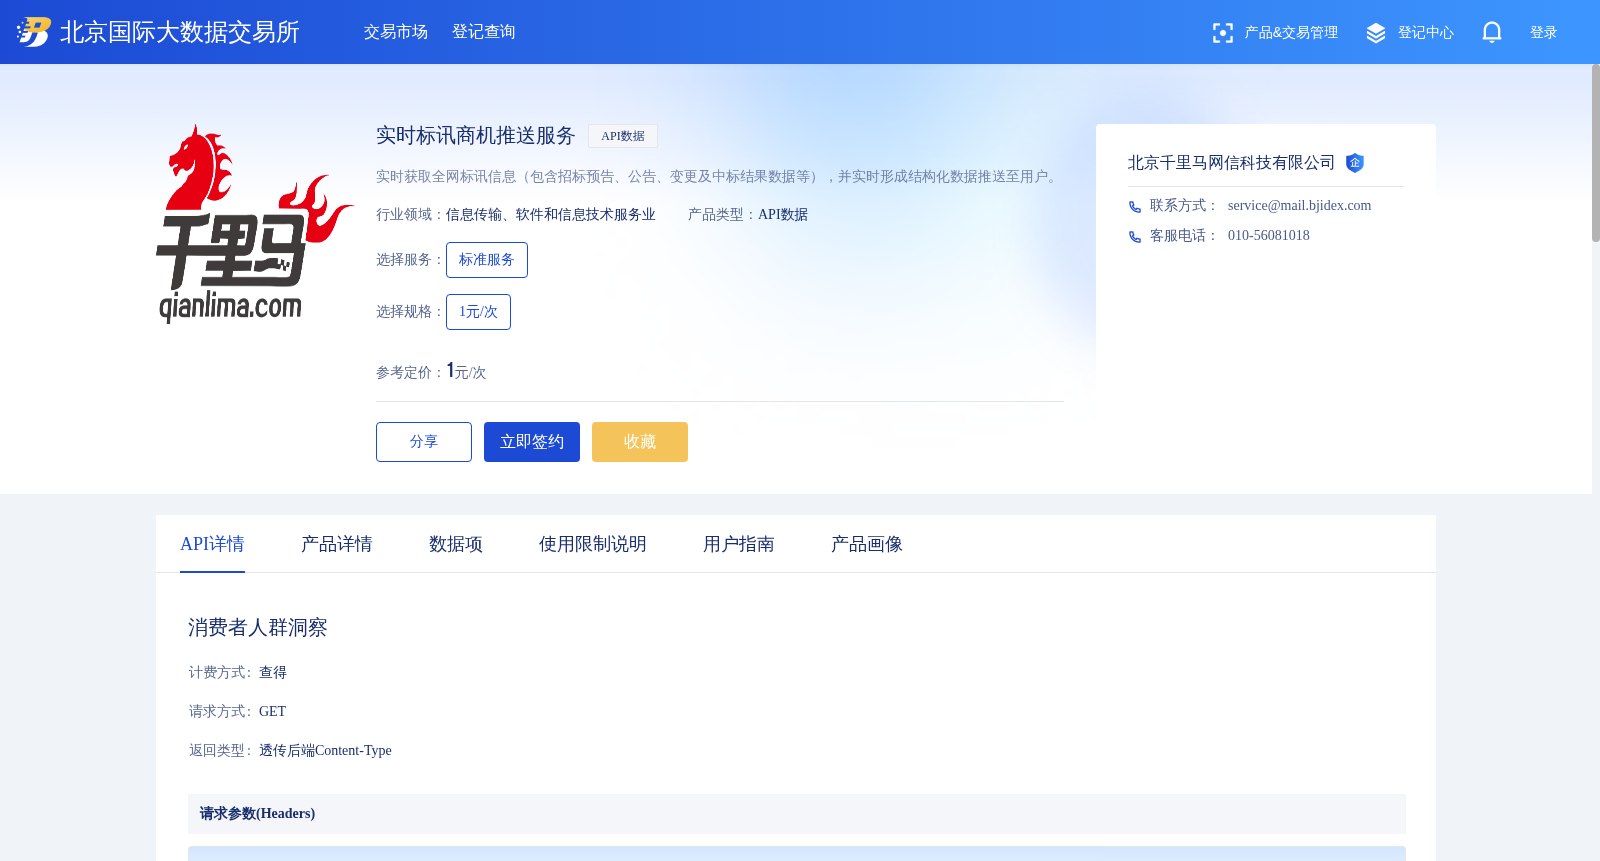Click the Beijing data exchange logo icon
The image size is (1600, 861).
click(x=33, y=32)
